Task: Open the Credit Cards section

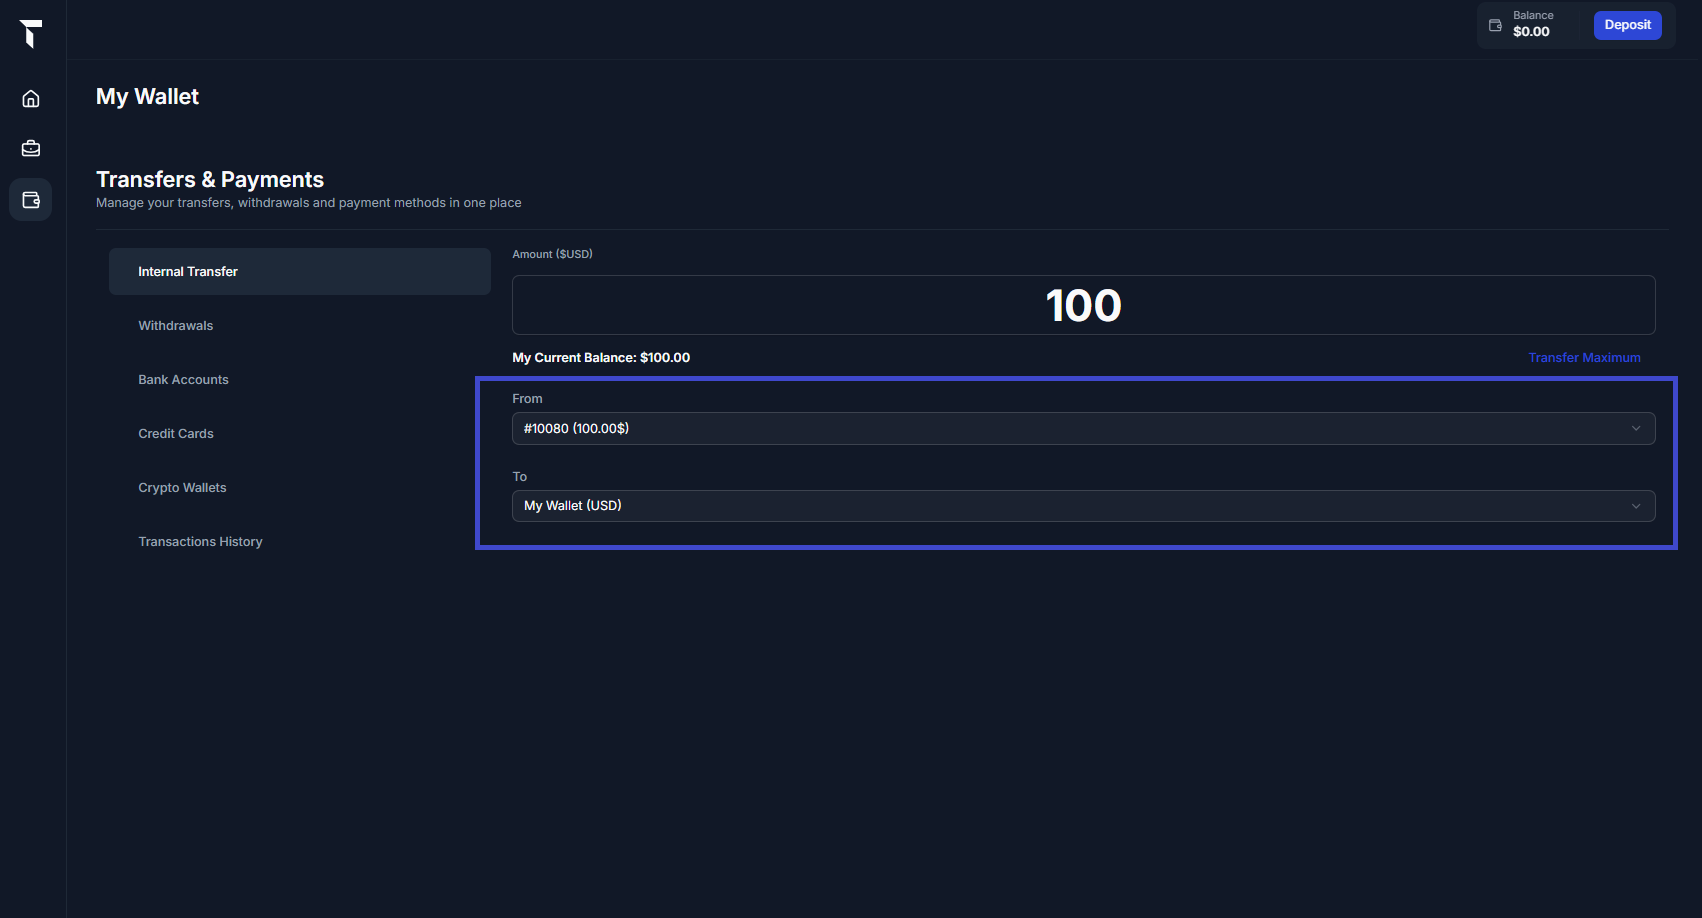Action: pos(176,434)
